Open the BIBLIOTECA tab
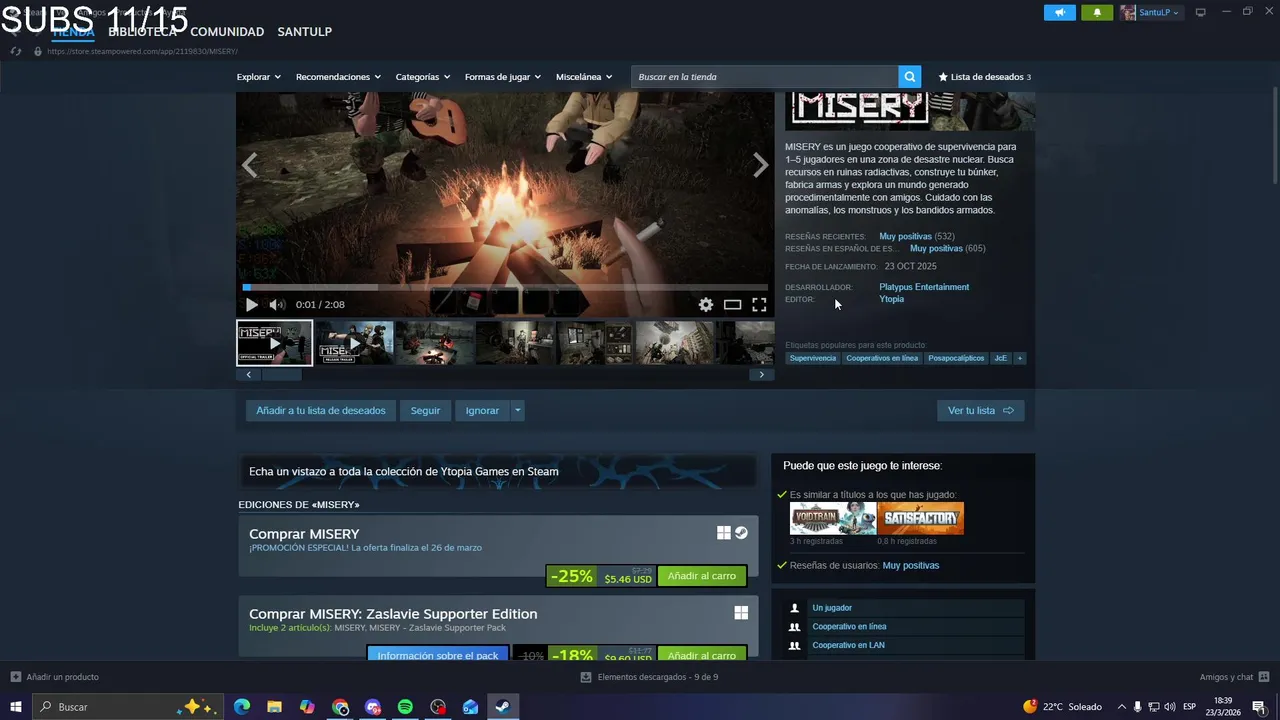The image size is (1280, 720). tap(142, 32)
